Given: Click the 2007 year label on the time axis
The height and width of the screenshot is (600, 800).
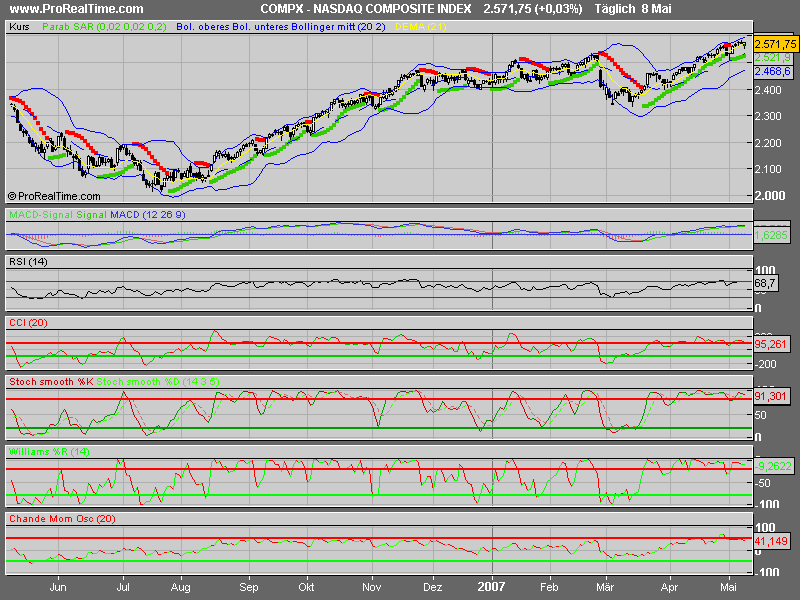Looking at the screenshot, I should click(x=491, y=587).
